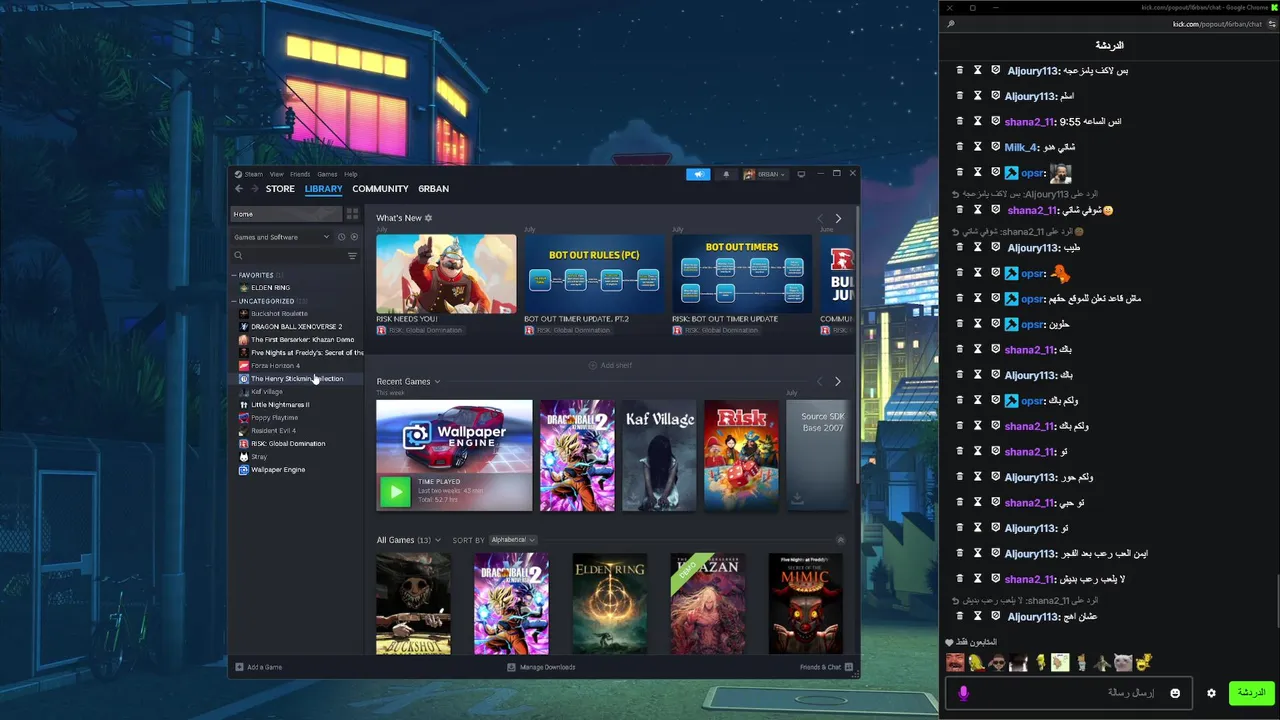Select Forza Horizon 4 in library list

[275, 366]
